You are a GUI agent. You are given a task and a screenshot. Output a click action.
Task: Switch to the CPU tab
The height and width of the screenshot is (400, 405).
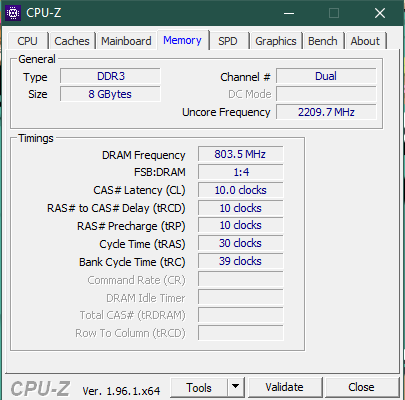pos(27,41)
